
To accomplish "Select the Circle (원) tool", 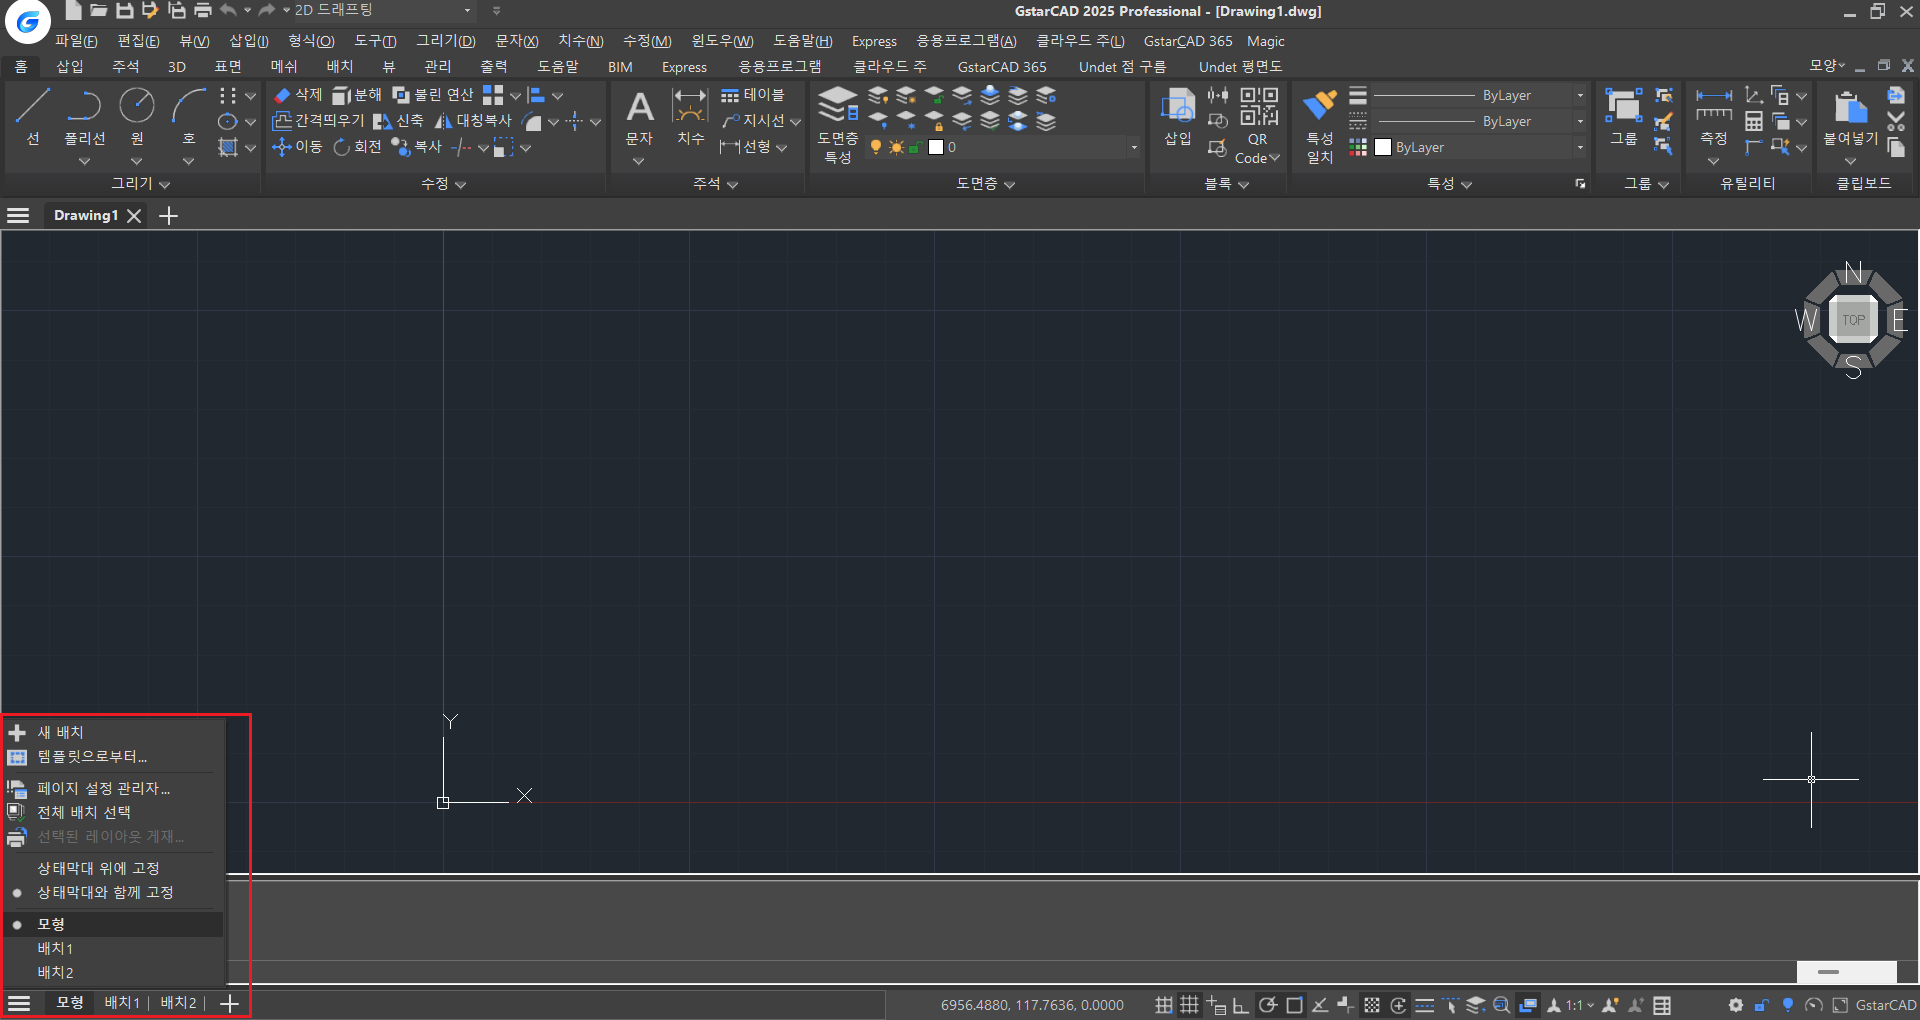I will click(x=137, y=115).
